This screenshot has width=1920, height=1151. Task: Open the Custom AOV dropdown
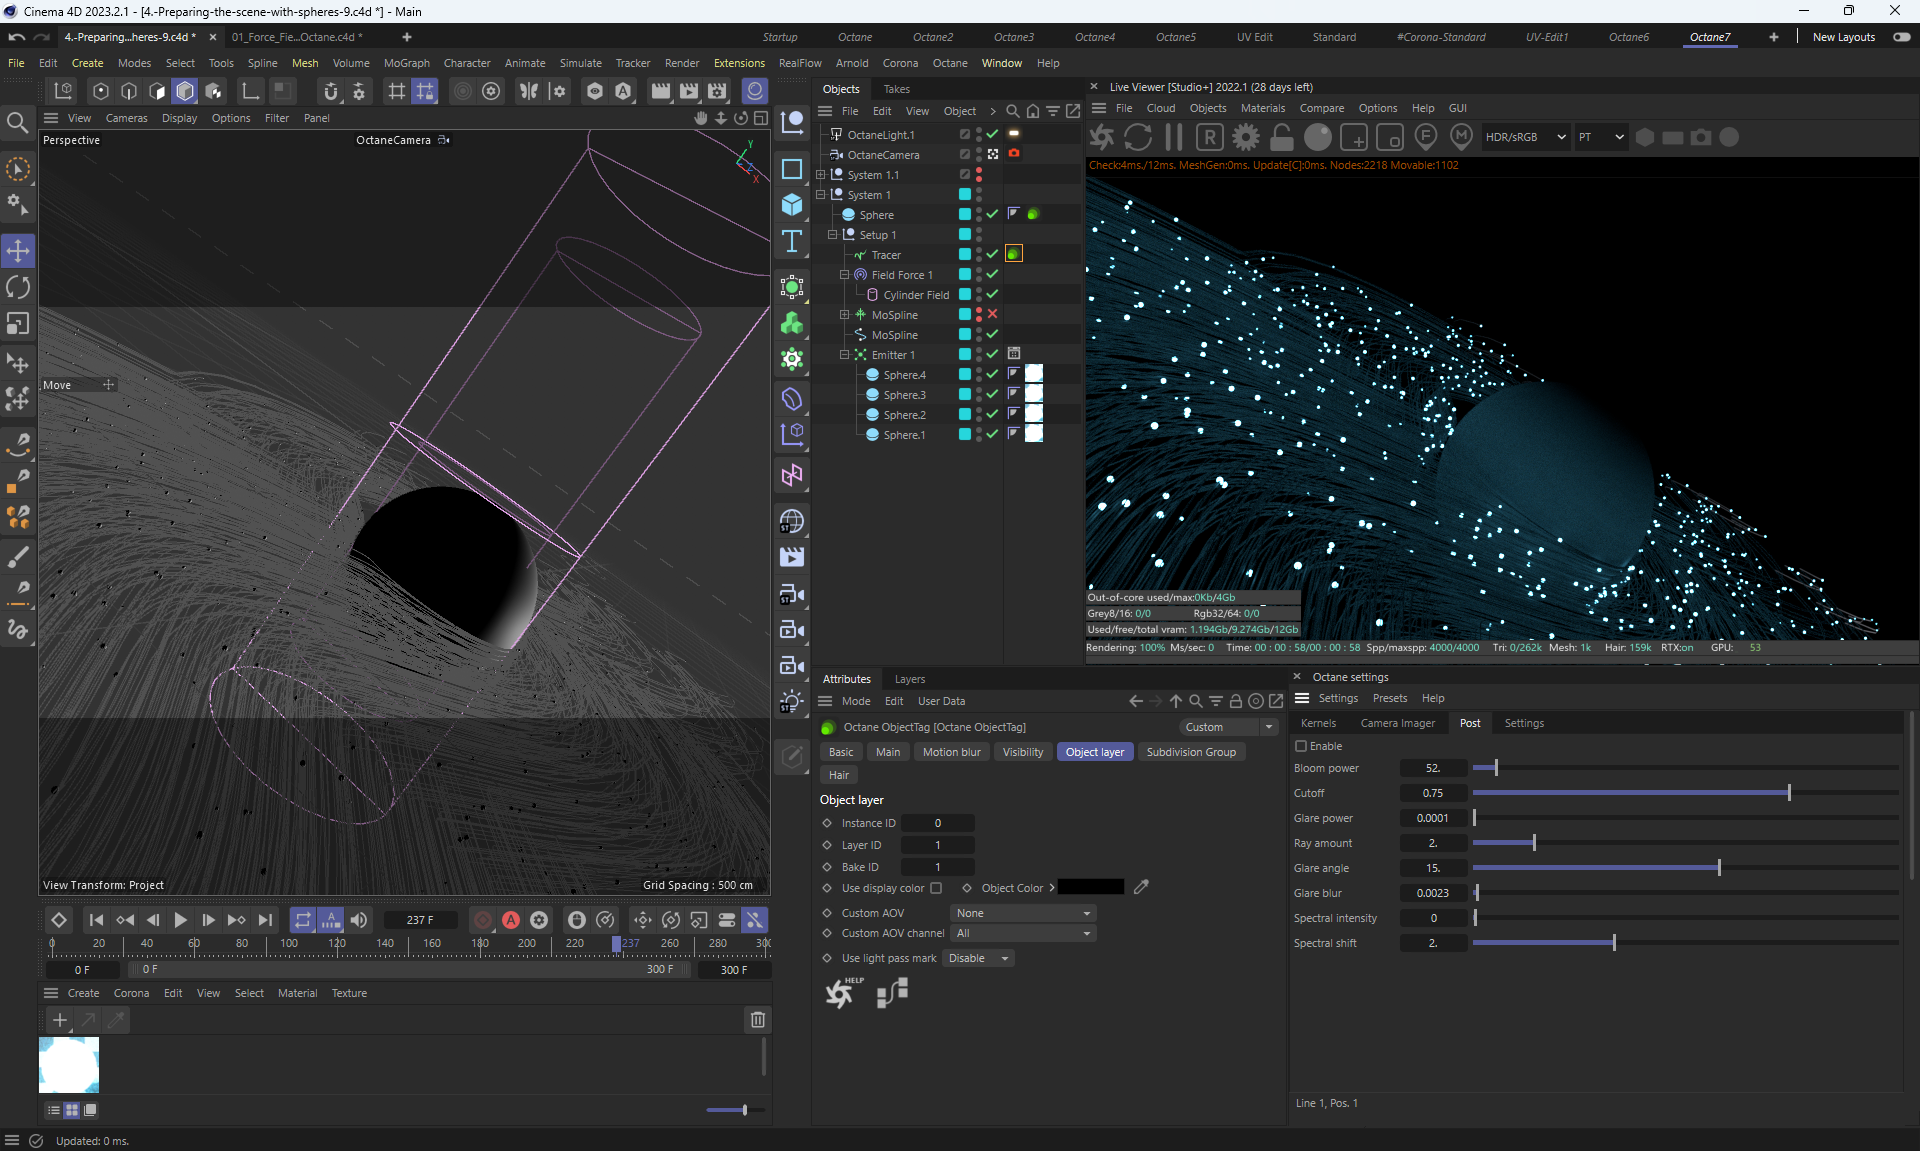[x=1022, y=913]
